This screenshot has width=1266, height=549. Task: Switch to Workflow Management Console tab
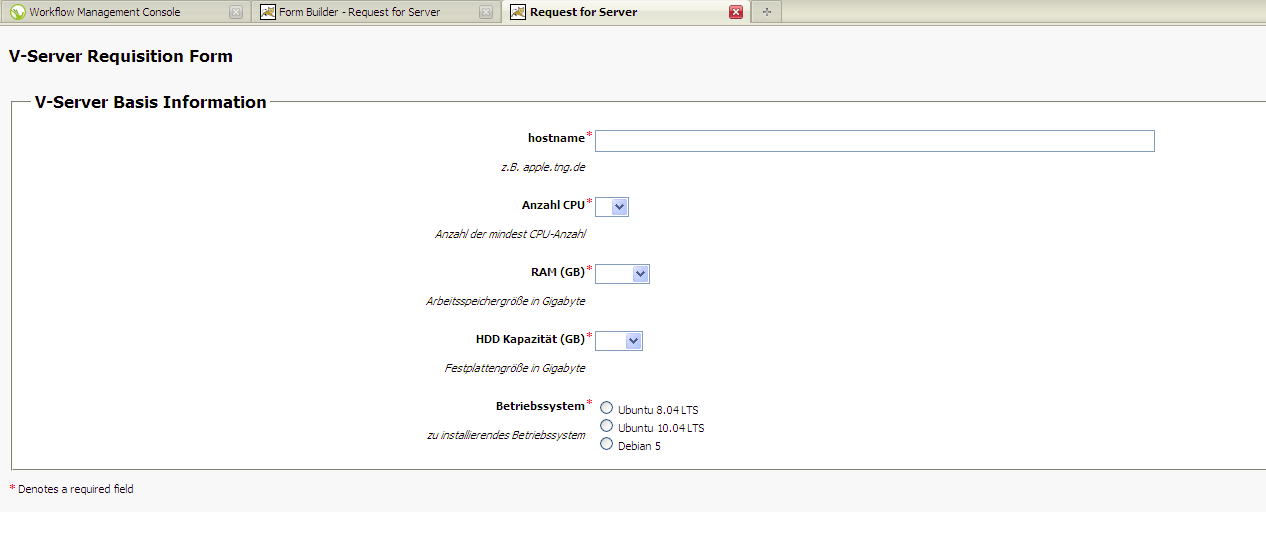(x=126, y=12)
